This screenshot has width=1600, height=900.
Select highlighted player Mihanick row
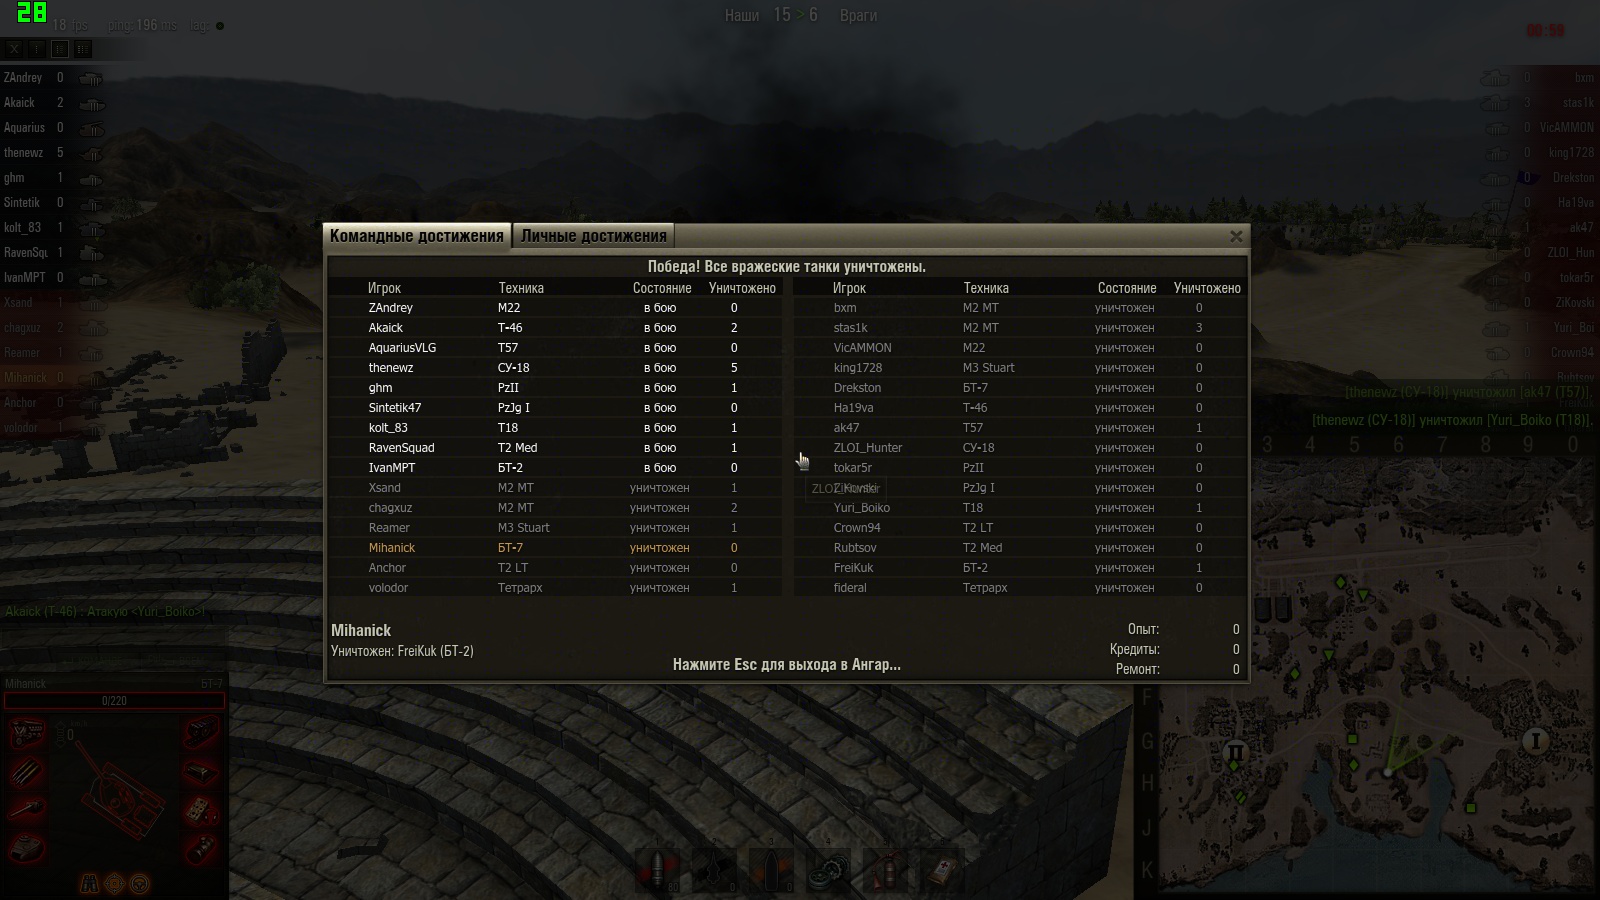556,548
